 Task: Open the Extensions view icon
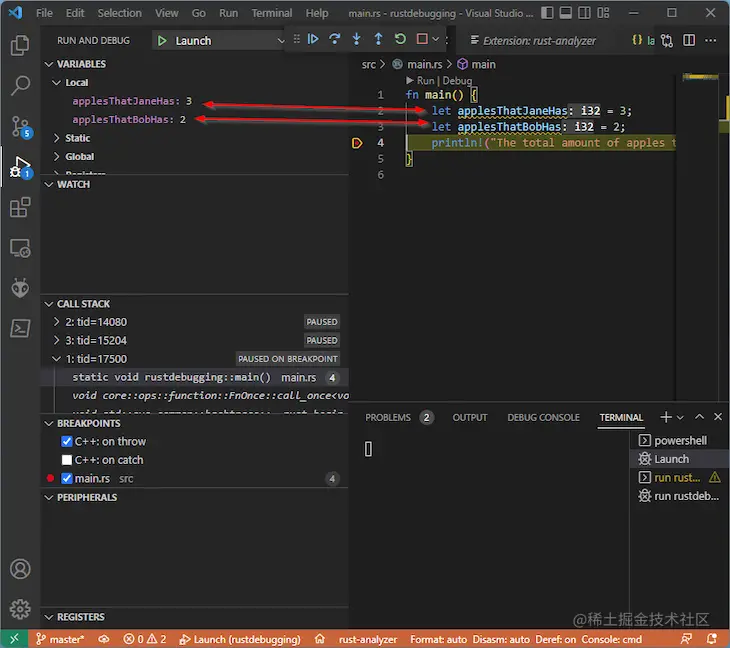20,207
